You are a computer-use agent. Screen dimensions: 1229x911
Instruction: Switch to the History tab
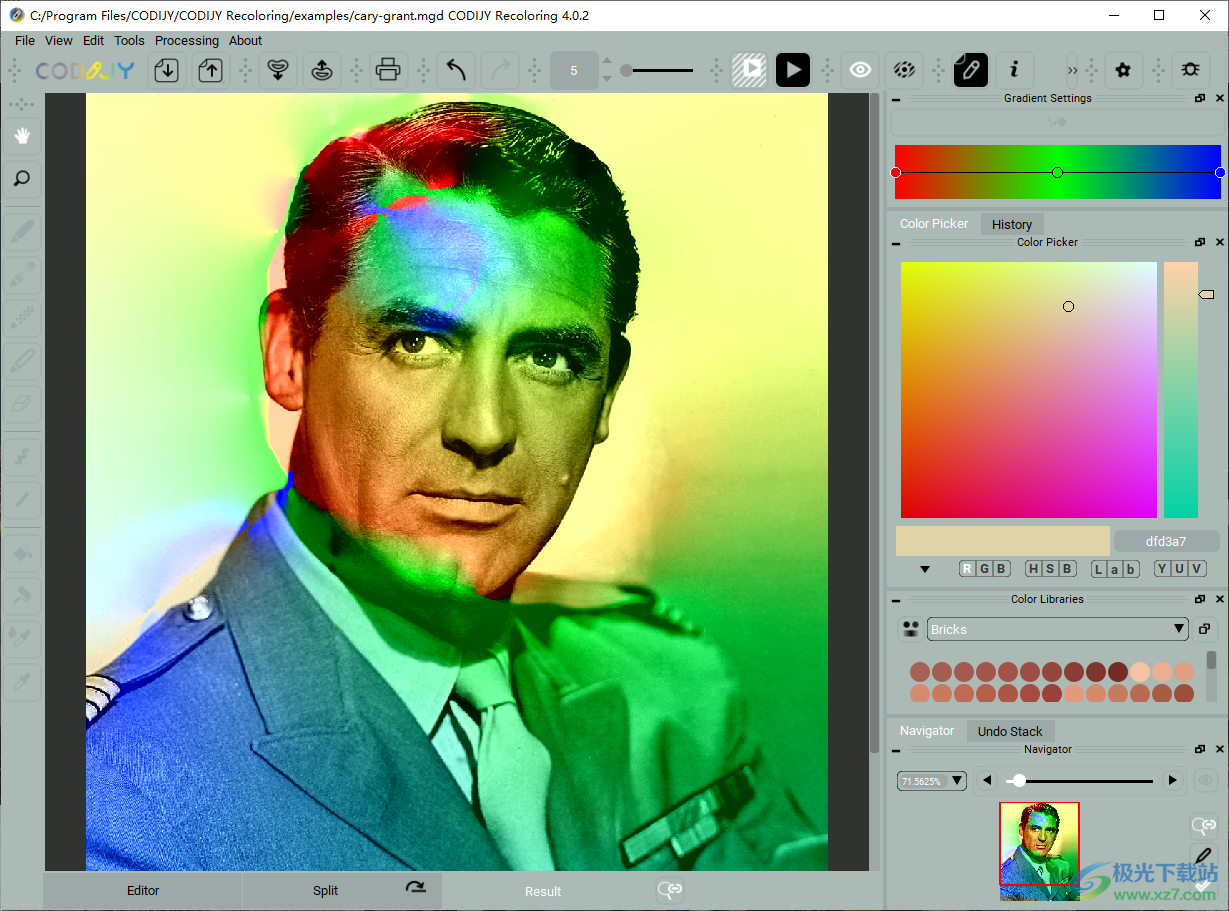click(x=1011, y=224)
